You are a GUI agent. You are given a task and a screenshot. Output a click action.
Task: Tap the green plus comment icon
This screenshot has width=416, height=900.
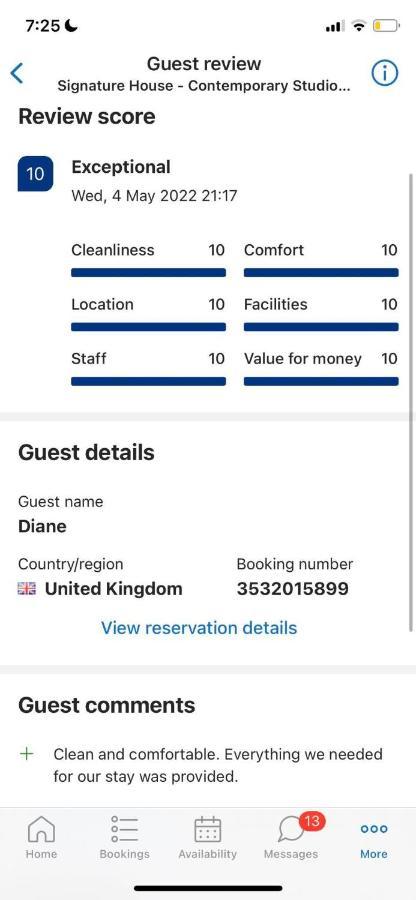(x=26, y=754)
